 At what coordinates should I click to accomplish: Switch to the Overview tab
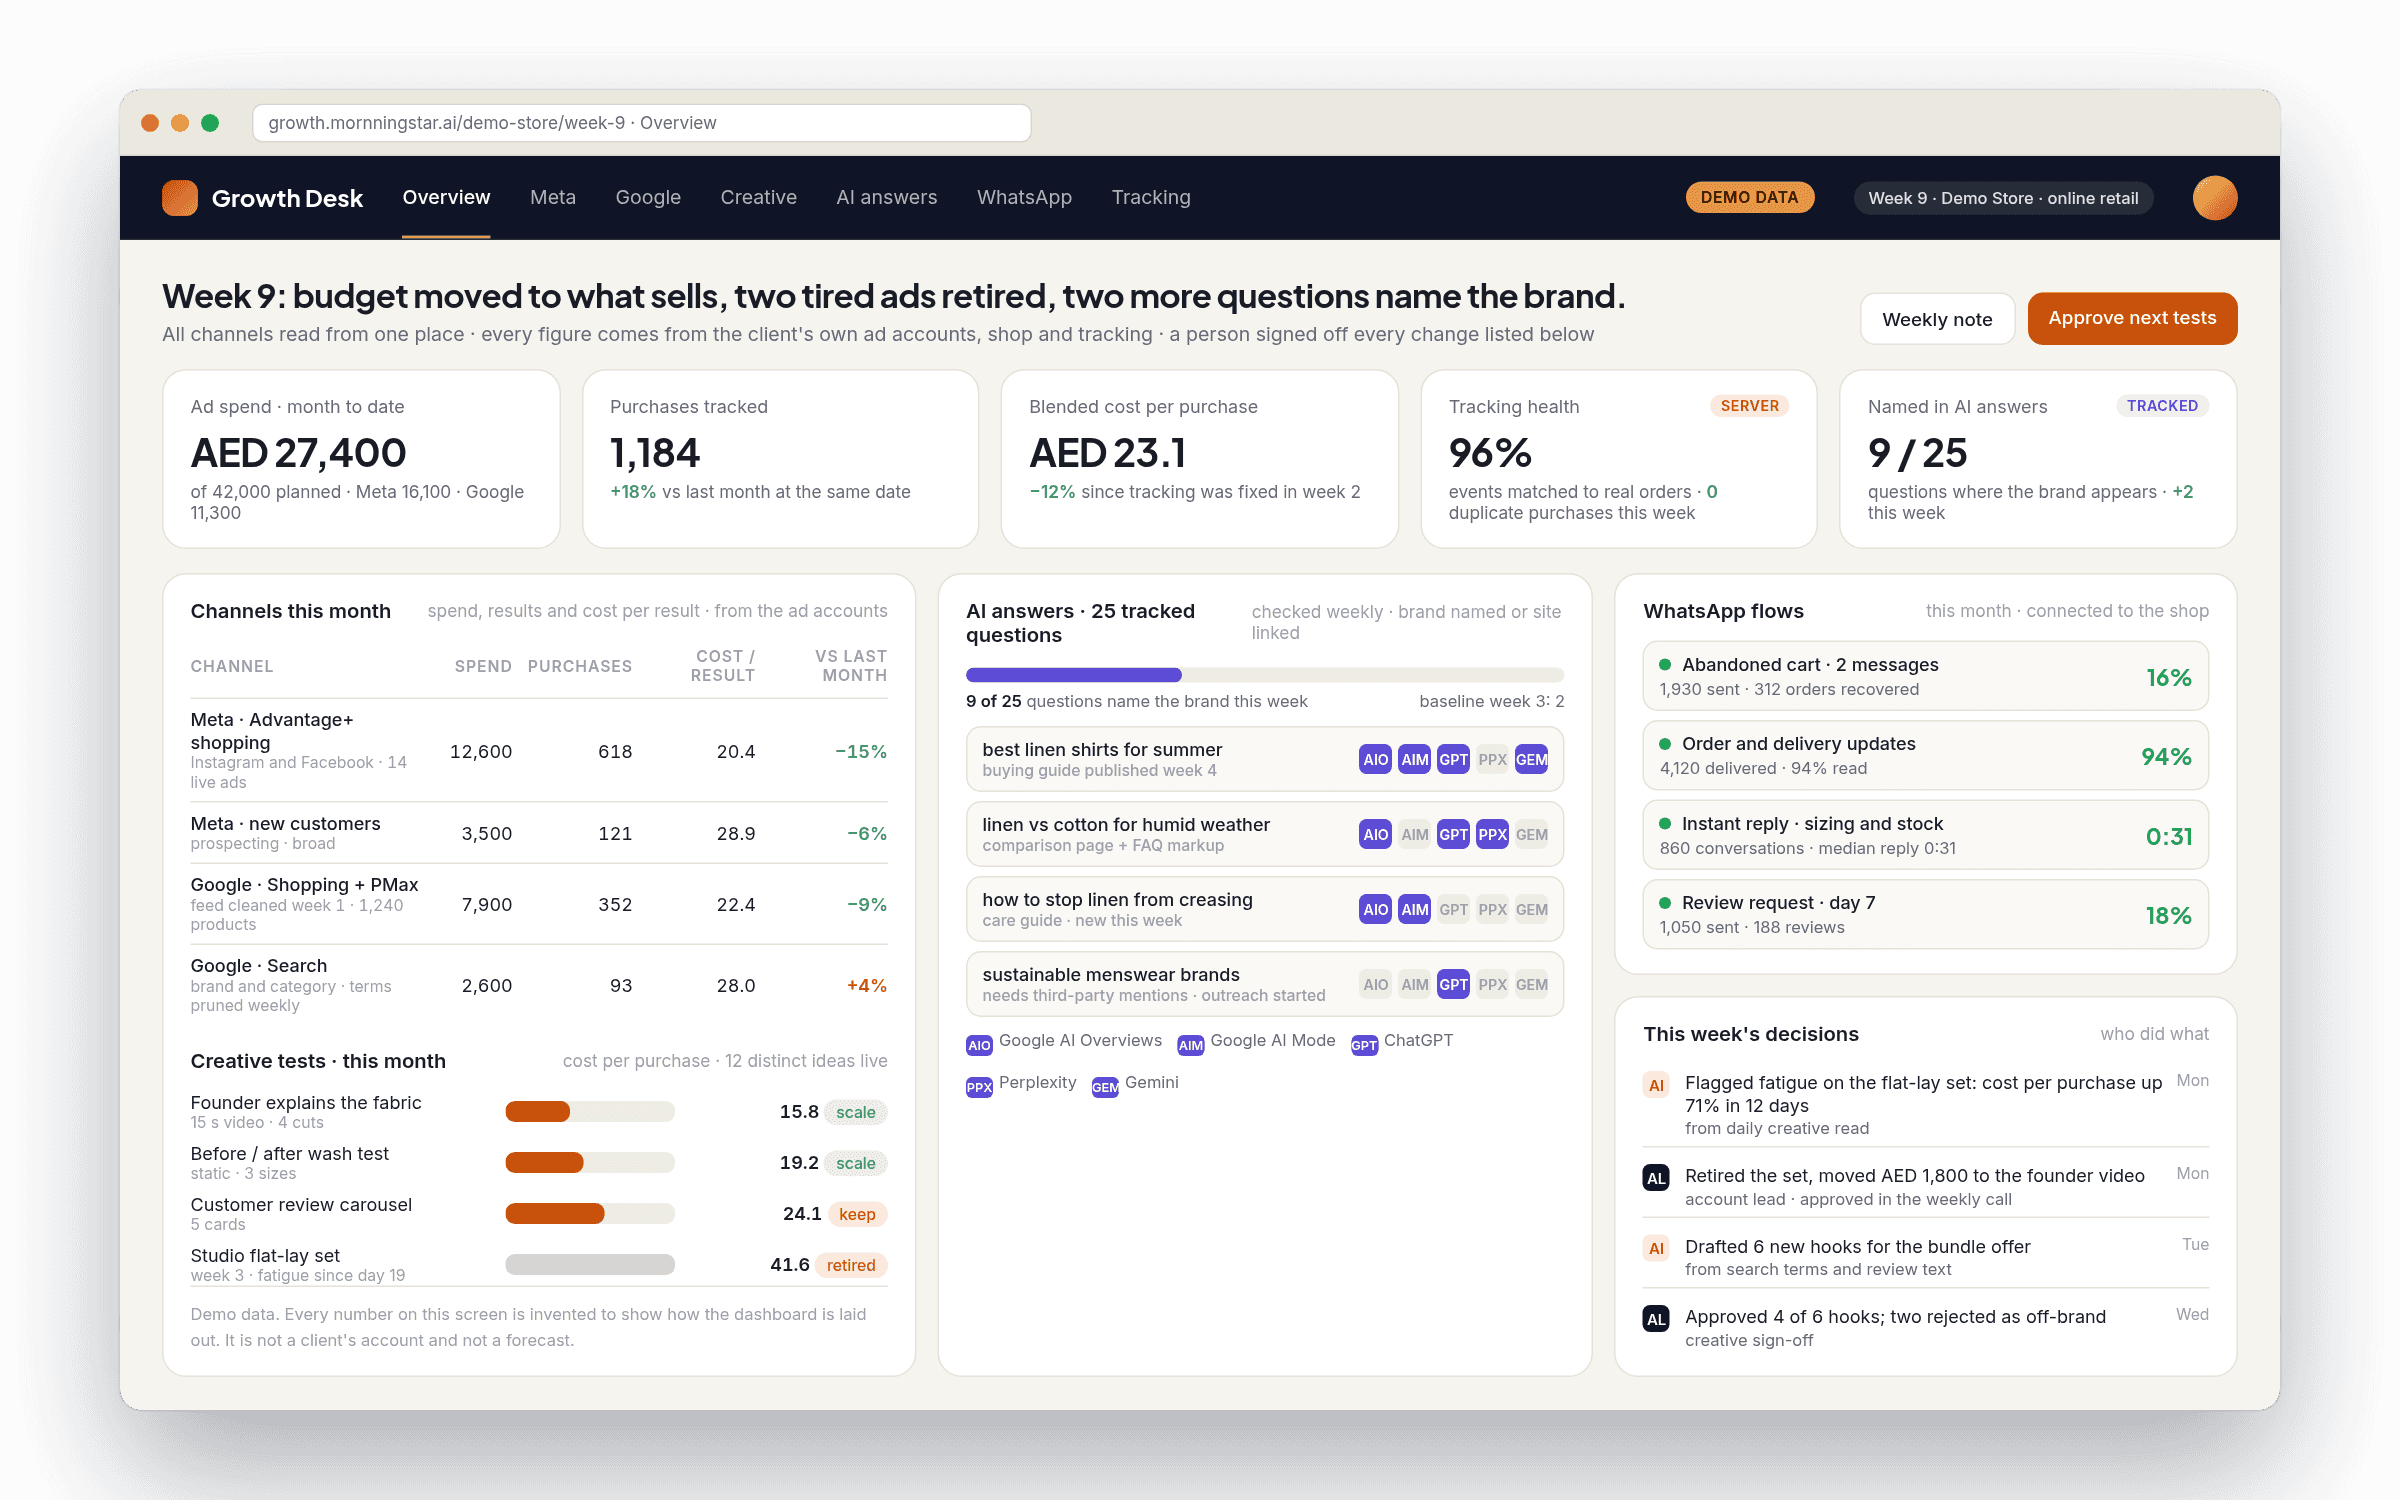446,197
